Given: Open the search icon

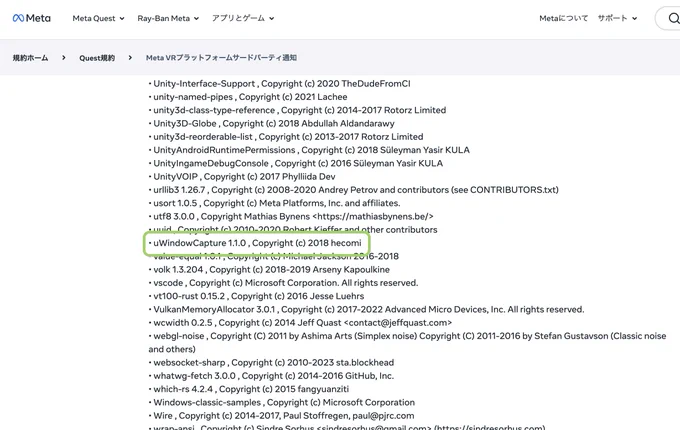Looking at the screenshot, I should (x=673, y=18).
